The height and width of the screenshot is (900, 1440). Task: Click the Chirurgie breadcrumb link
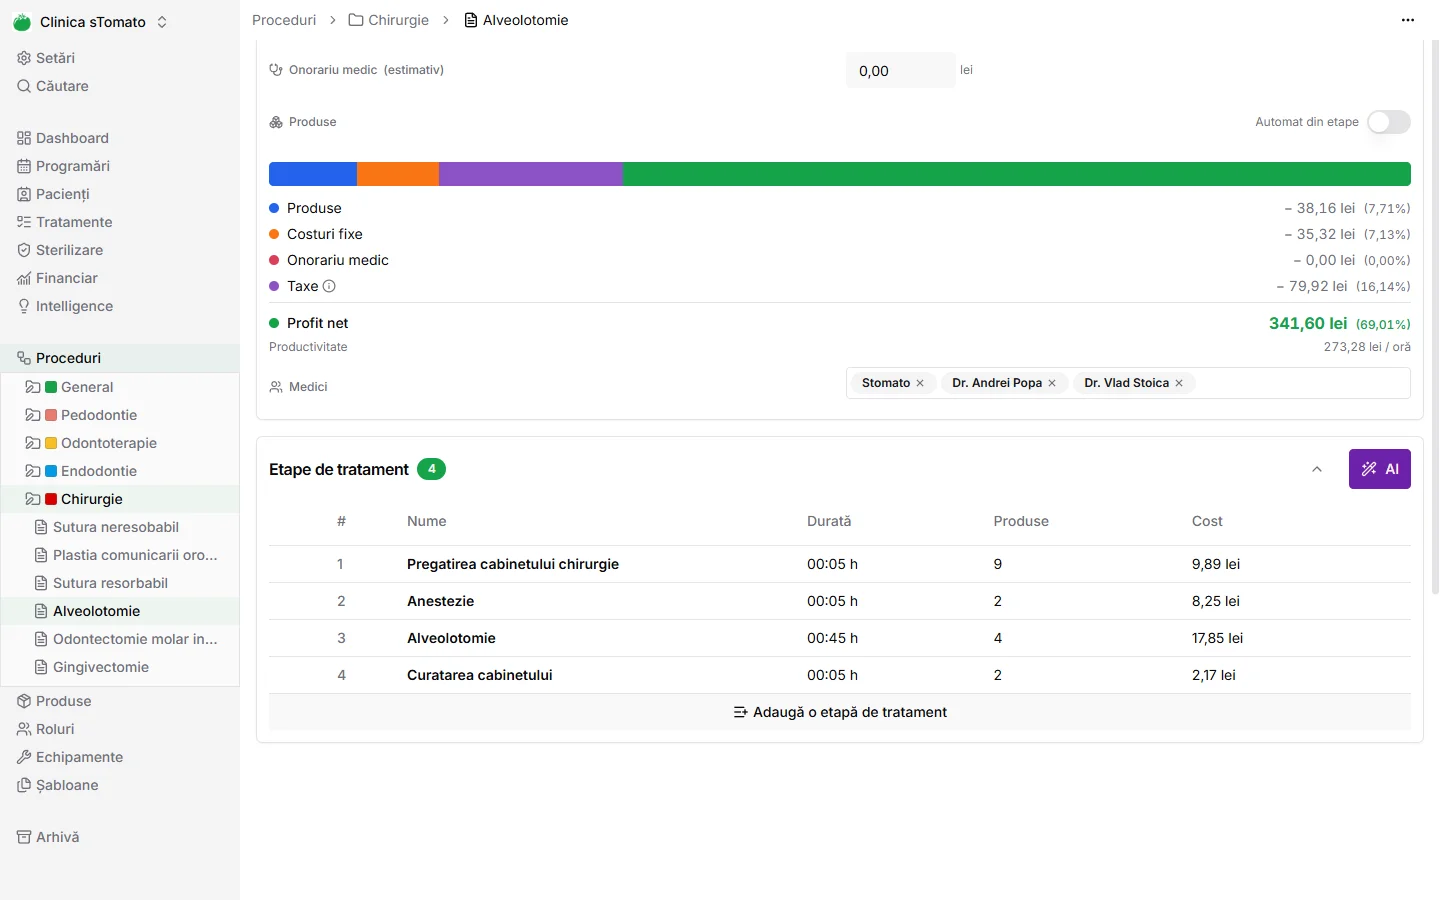[388, 20]
